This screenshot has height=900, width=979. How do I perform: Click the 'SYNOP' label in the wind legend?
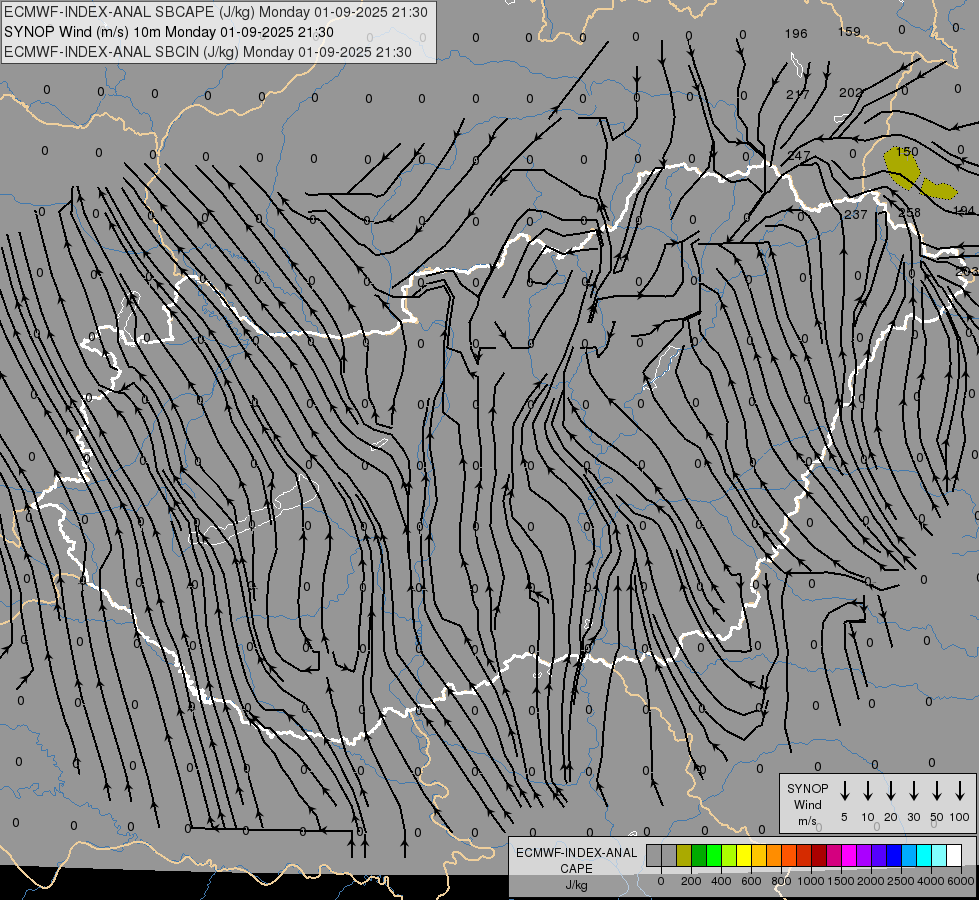coord(807,788)
